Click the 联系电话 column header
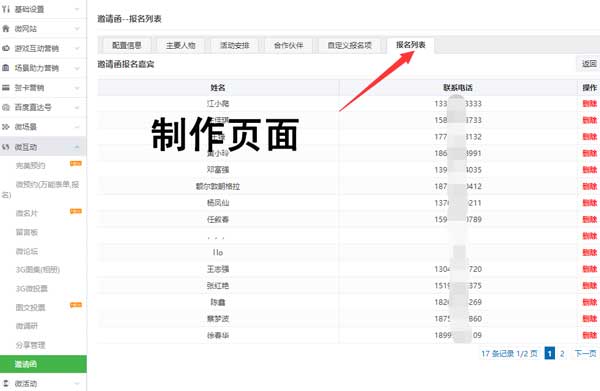The width and height of the screenshot is (600, 391). coord(458,88)
